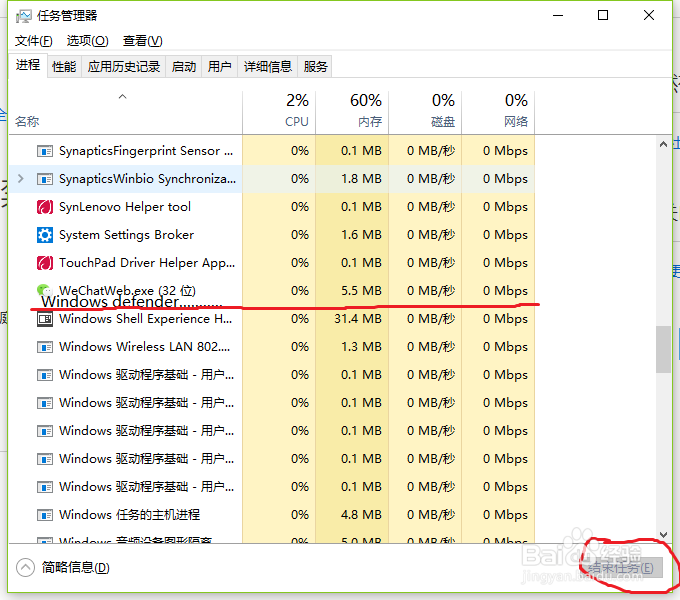
Task: Click the 4.8 MB memory value
Action: (361, 515)
